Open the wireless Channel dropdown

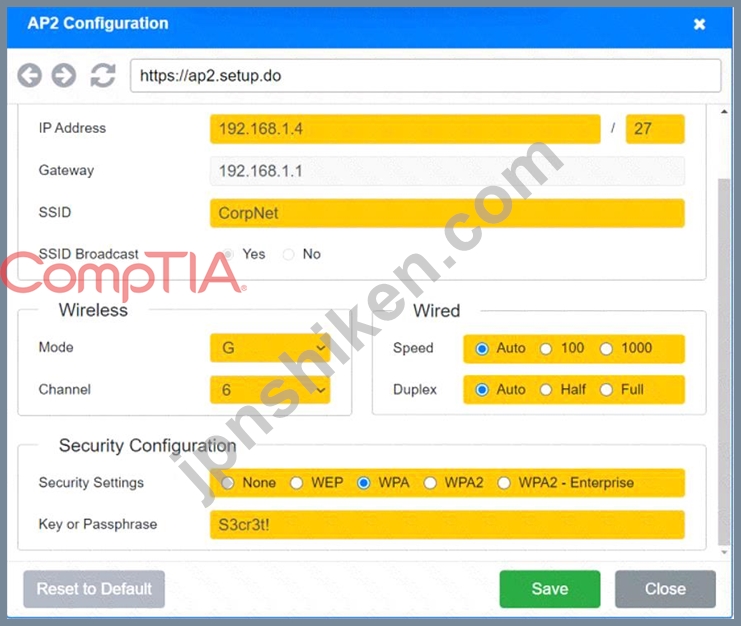click(x=270, y=390)
